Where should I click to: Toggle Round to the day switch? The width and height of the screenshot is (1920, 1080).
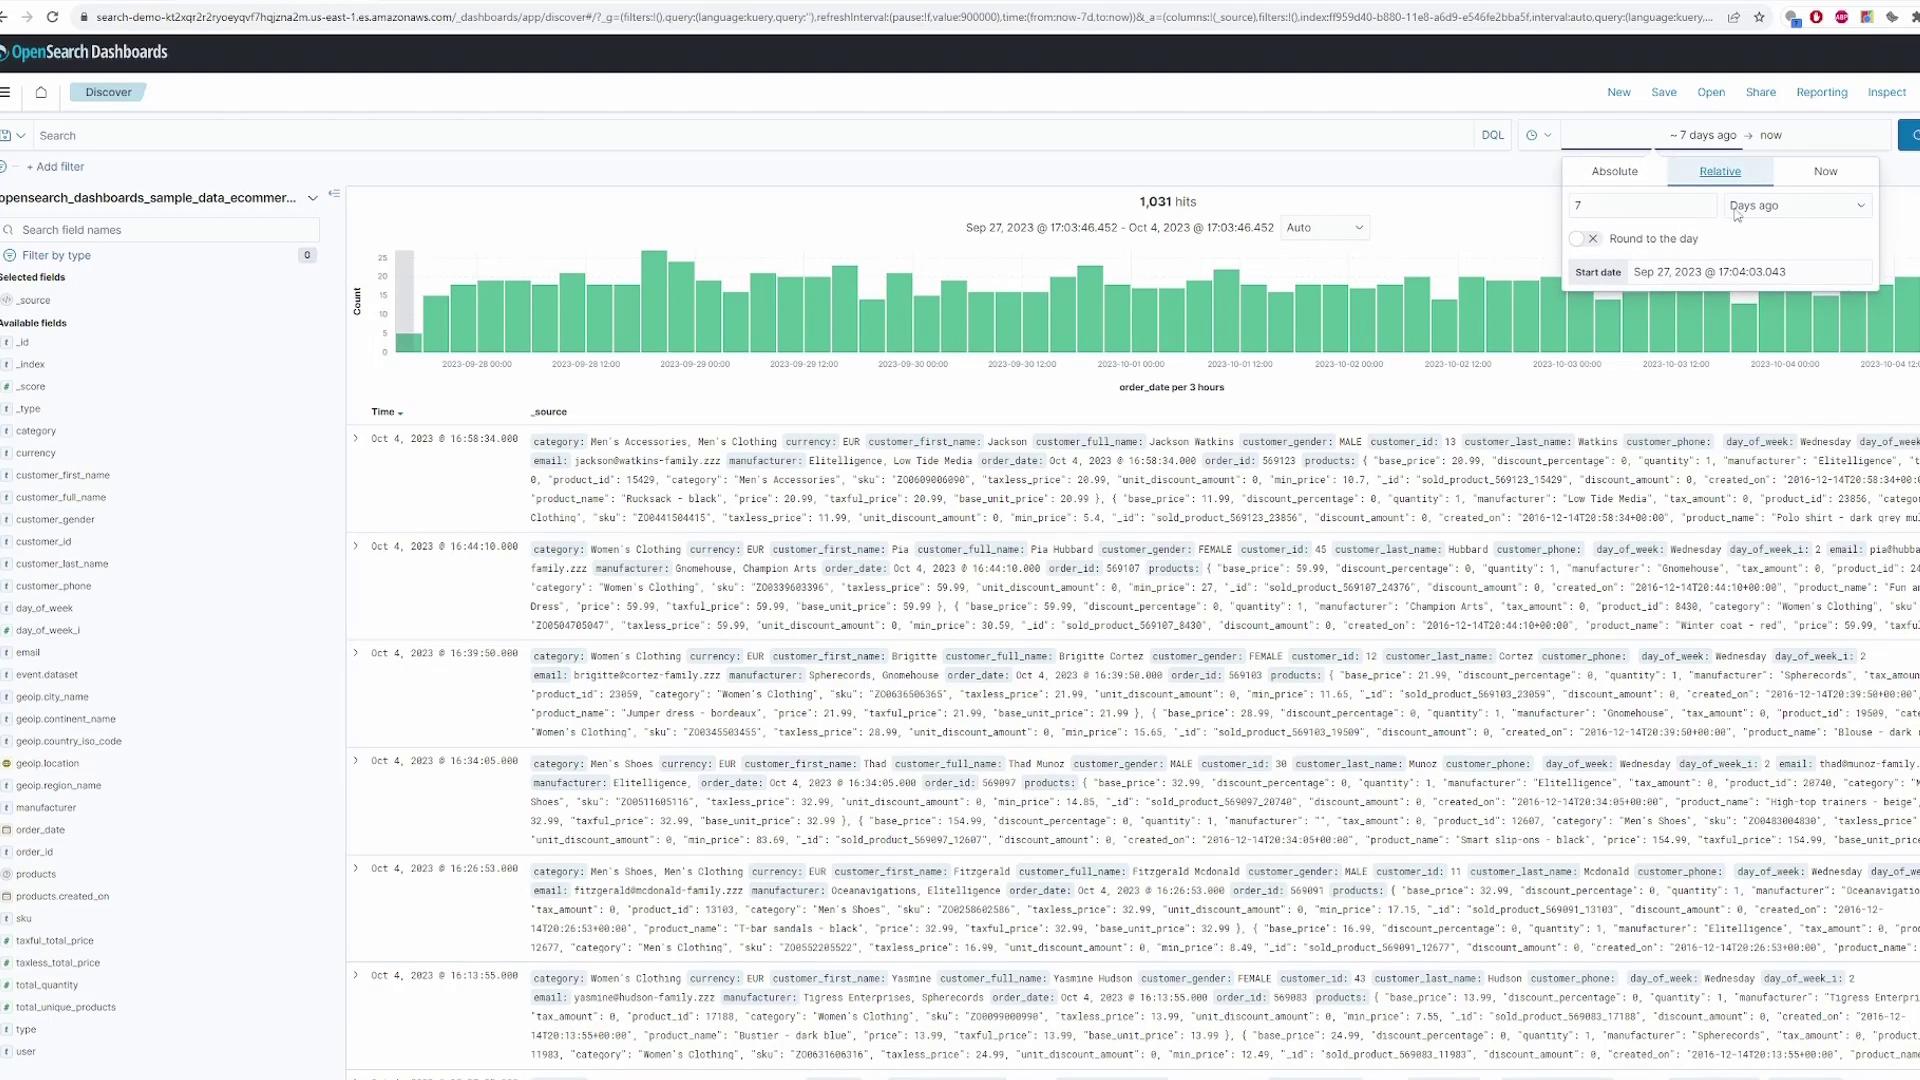1584,239
